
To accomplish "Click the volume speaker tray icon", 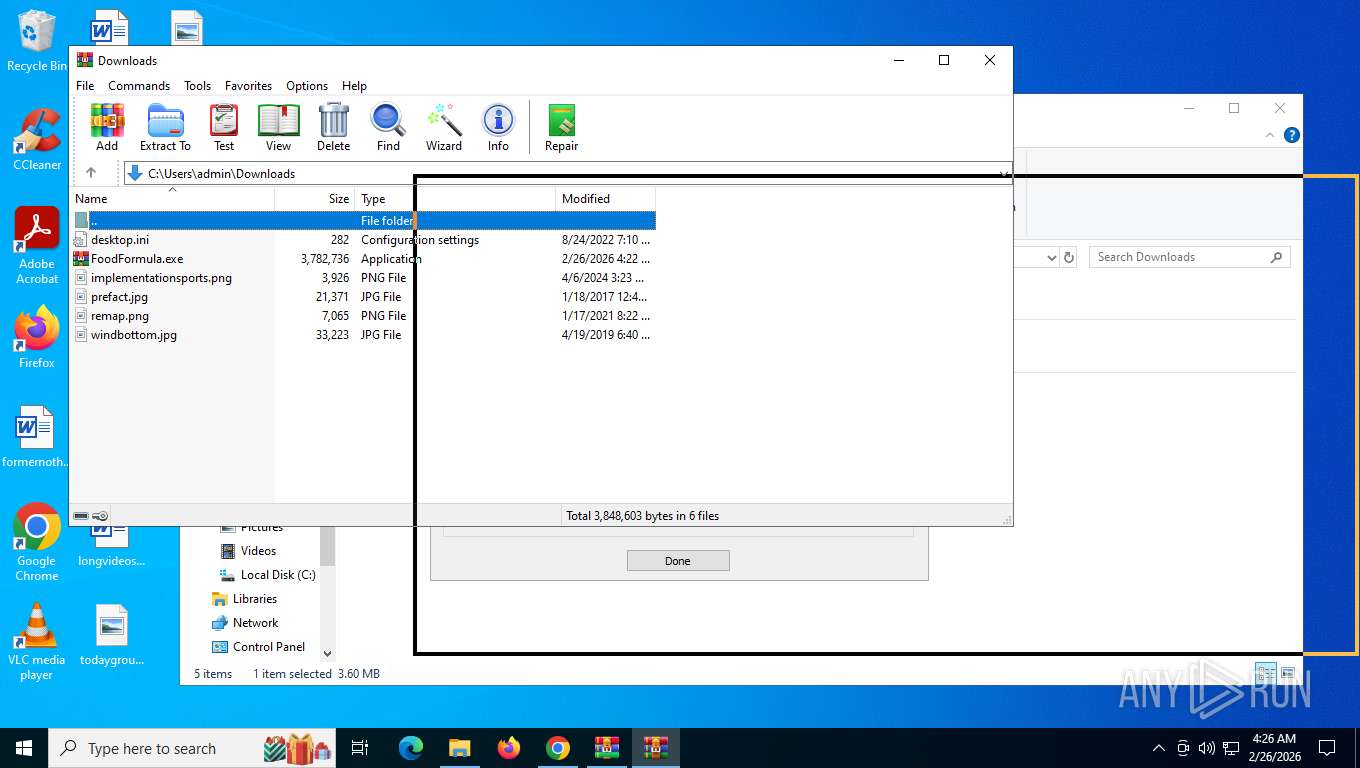I will (1206, 748).
